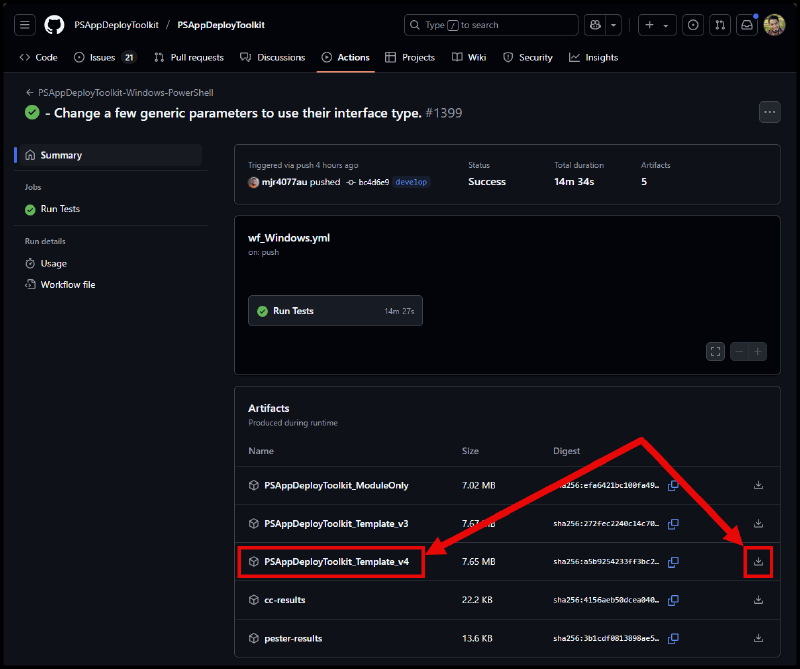
Task: Open the Copilot dropdown arrow
Action: pos(614,25)
